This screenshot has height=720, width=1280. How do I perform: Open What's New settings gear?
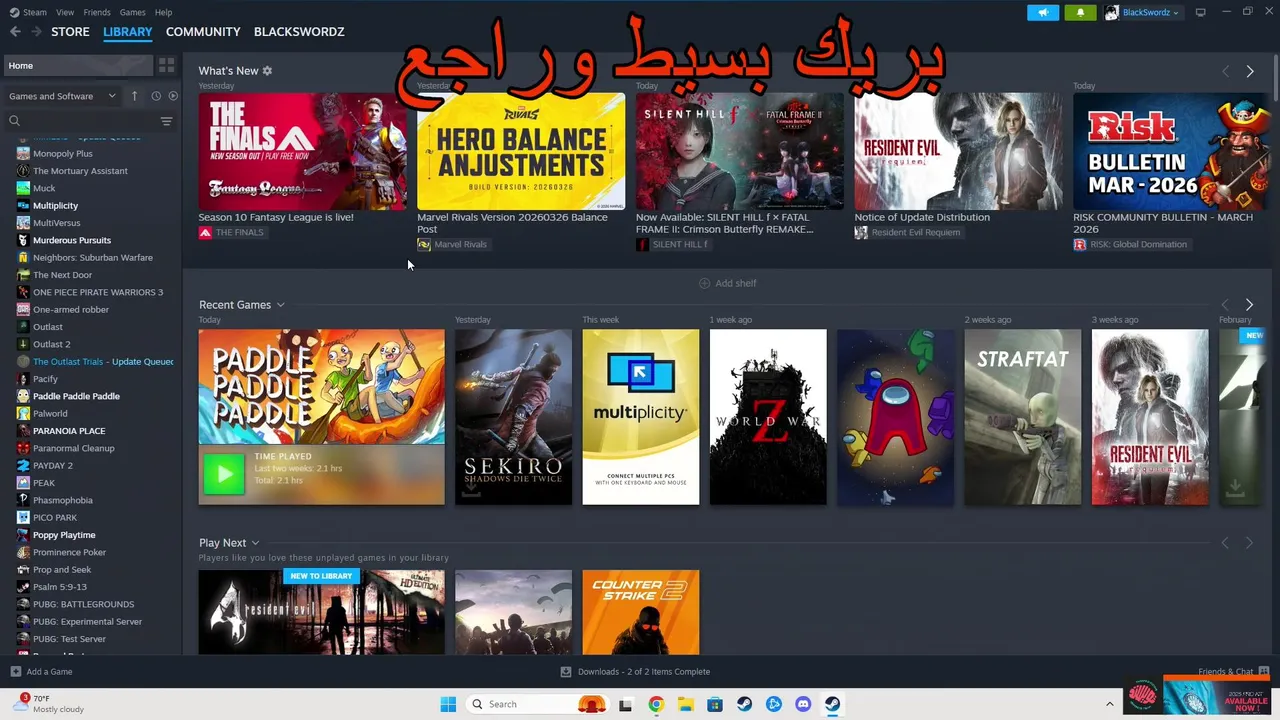(267, 71)
